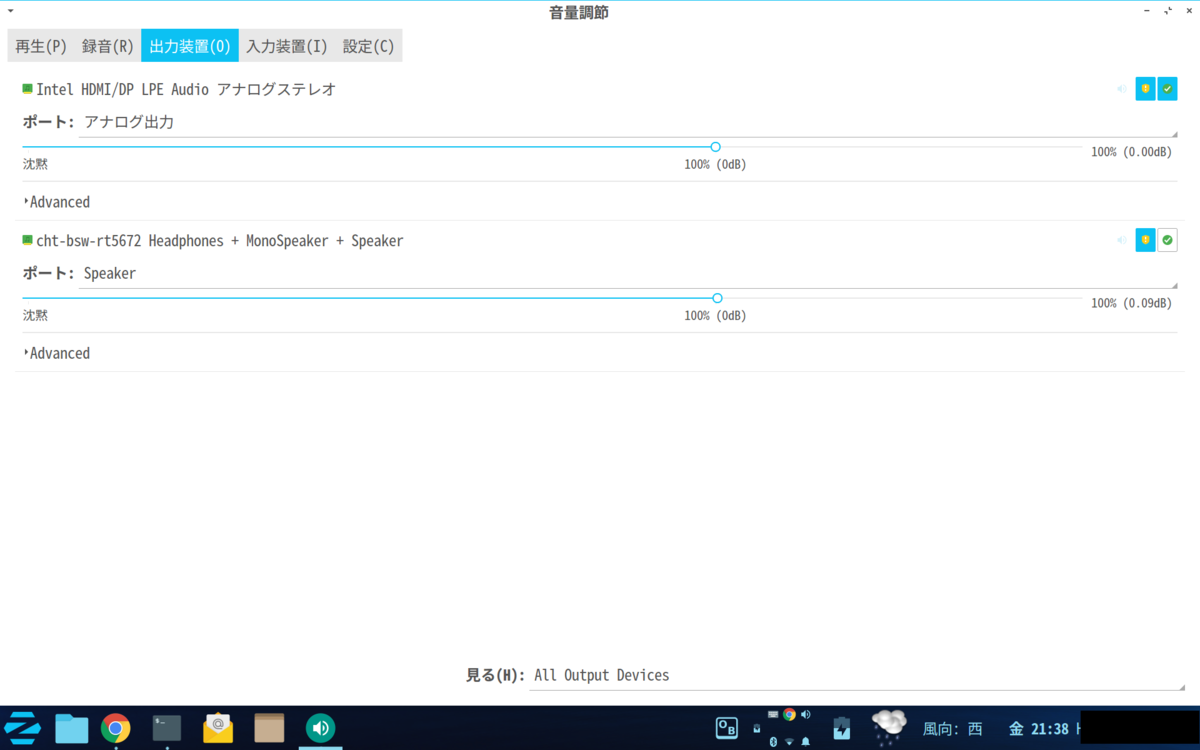This screenshot has width=1200, height=750.
Task: Click the Intel HDMI/DP volume slider handle
Action: pyautogui.click(x=715, y=147)
